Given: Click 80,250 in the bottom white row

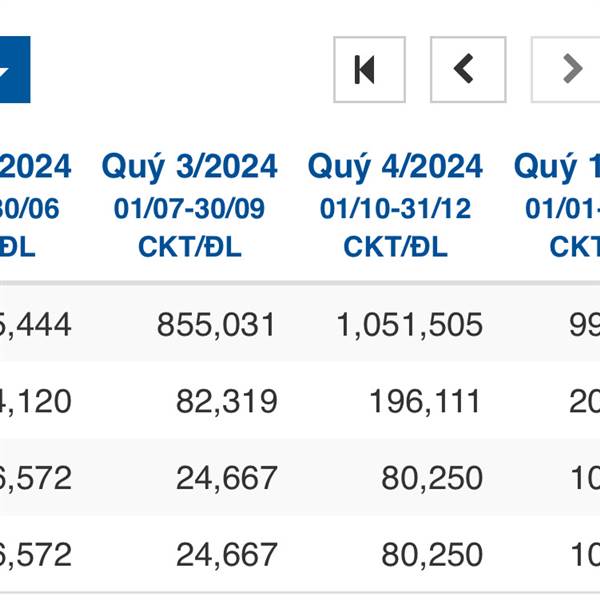Looking at the screenshot, I should tap(432, 554).
